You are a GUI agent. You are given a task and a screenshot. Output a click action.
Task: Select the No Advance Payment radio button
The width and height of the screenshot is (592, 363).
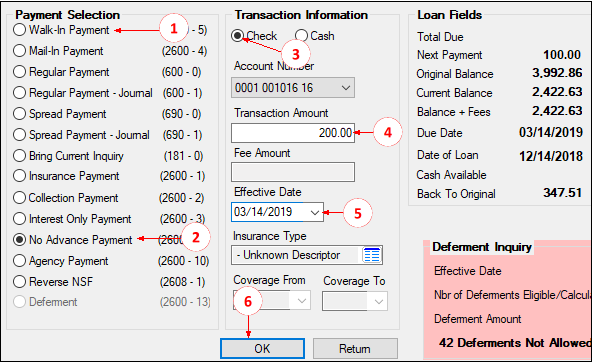[x=19, y=239]
